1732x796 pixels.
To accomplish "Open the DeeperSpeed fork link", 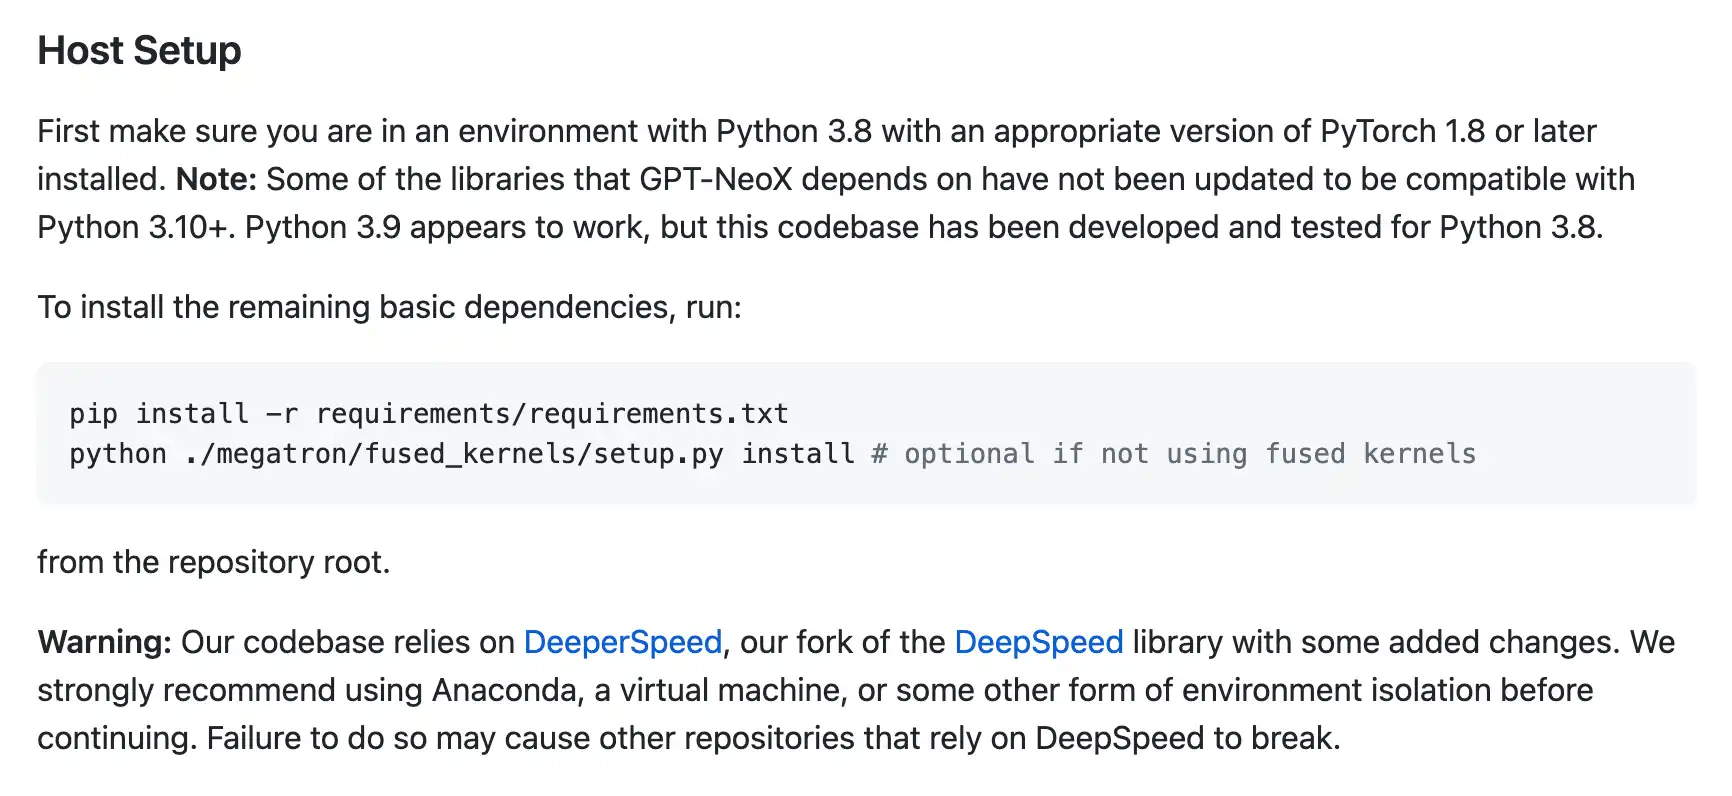I will (623, 642).
